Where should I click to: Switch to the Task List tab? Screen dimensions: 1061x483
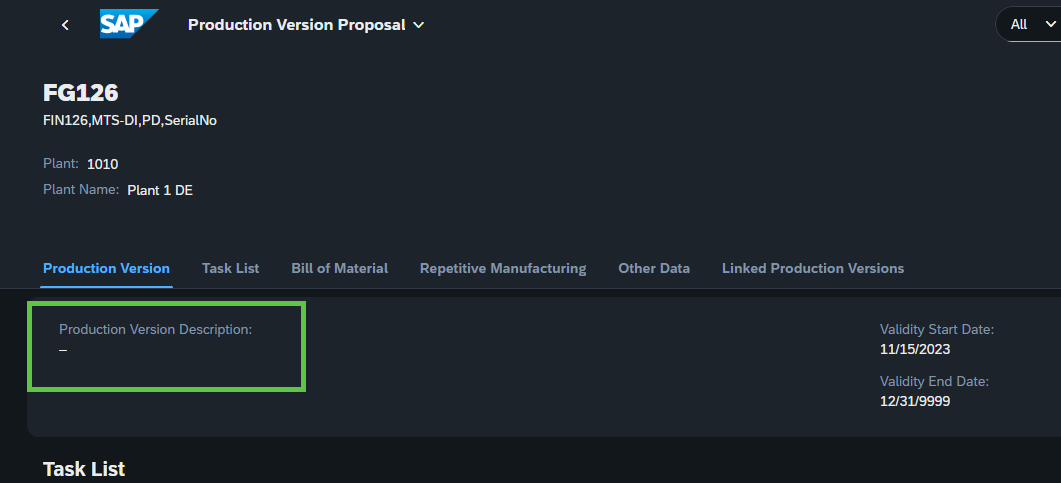click(x=230, y=269)
